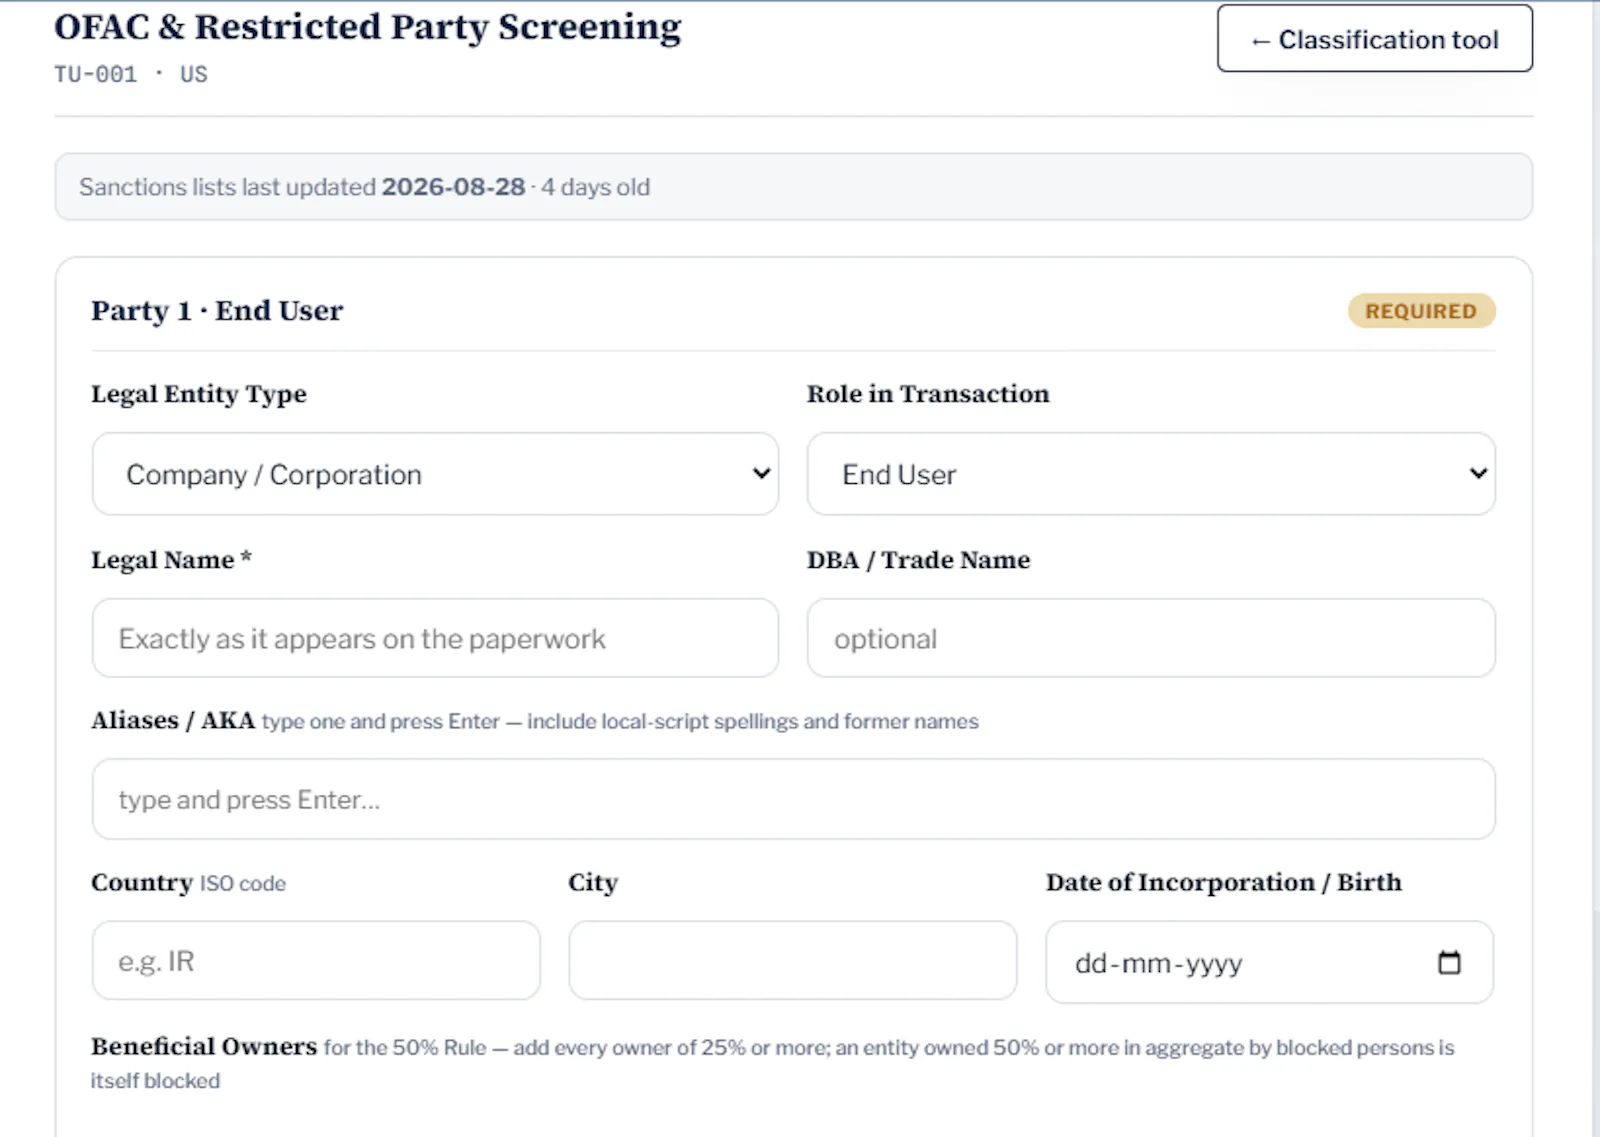Click the Date of Incorporation / Birth label
Screen dimensions: 1600x1137
pos(1224,882)
